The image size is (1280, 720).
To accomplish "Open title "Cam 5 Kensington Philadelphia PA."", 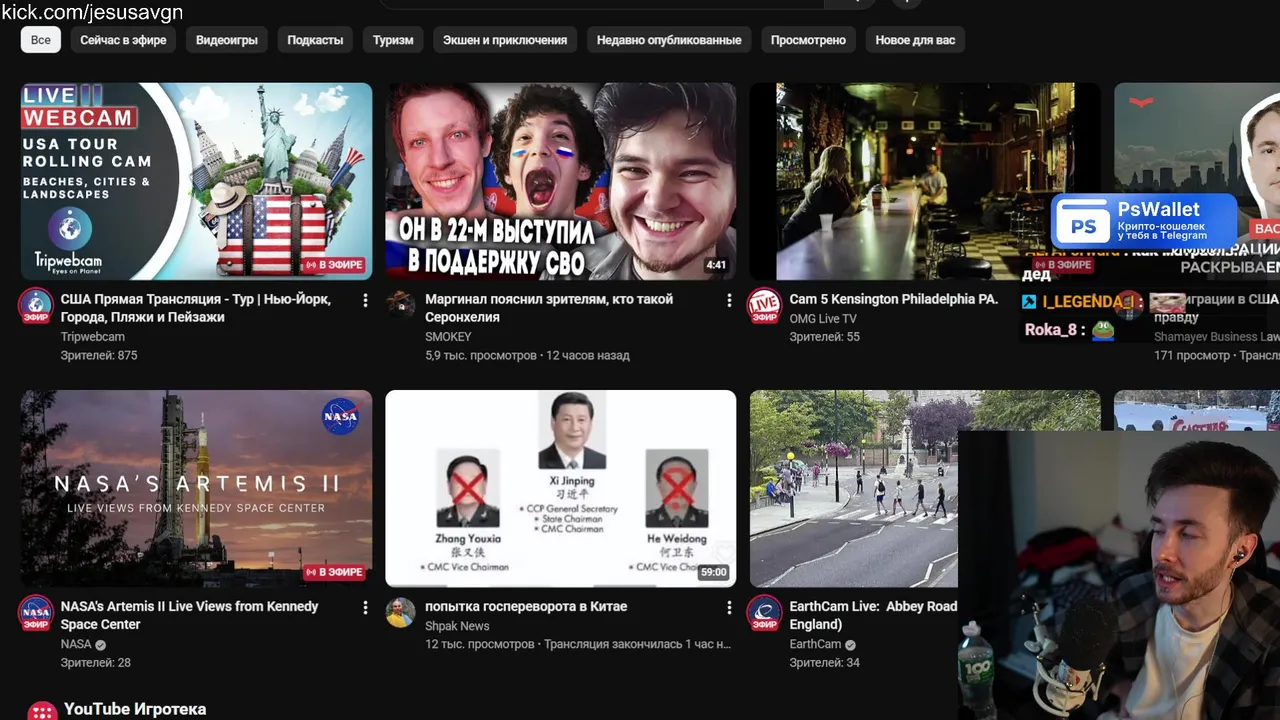I will pos(894,299).
